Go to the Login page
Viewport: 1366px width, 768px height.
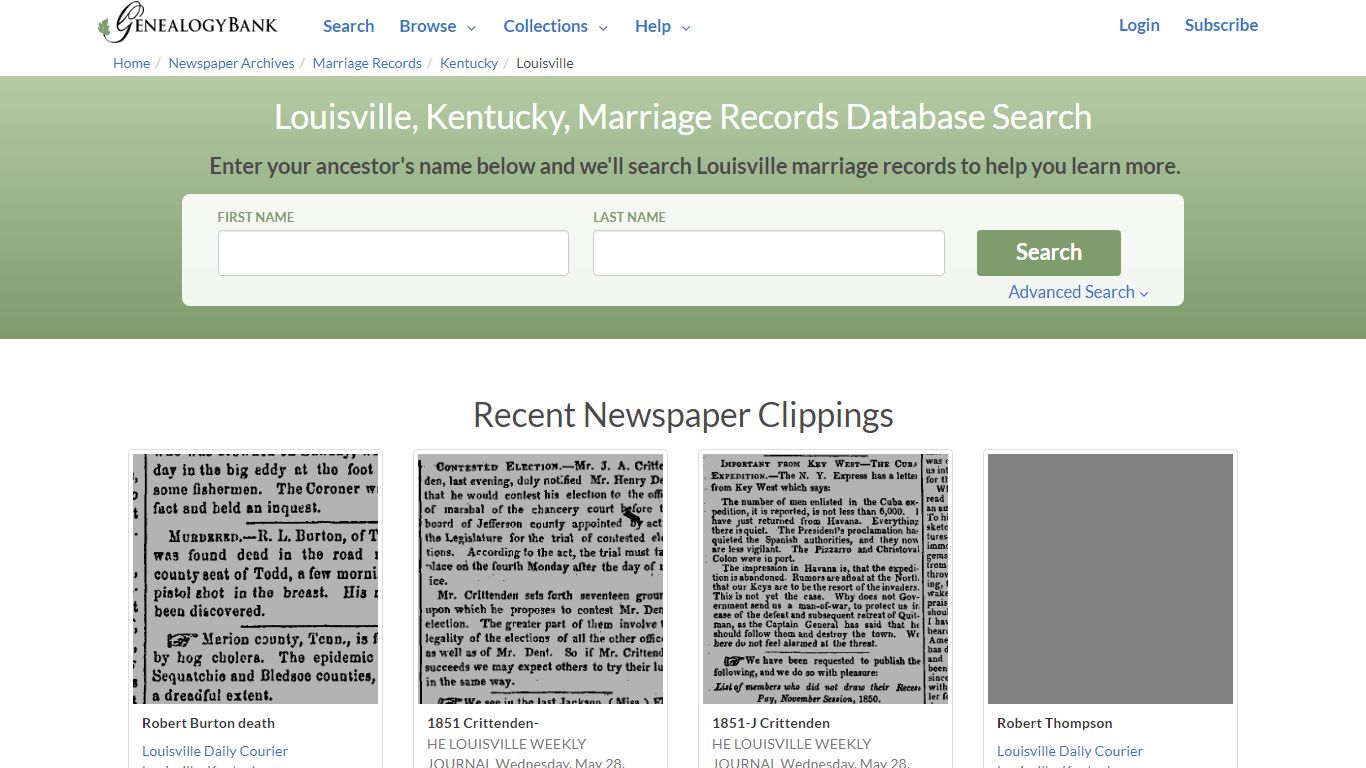[1139, 25]
